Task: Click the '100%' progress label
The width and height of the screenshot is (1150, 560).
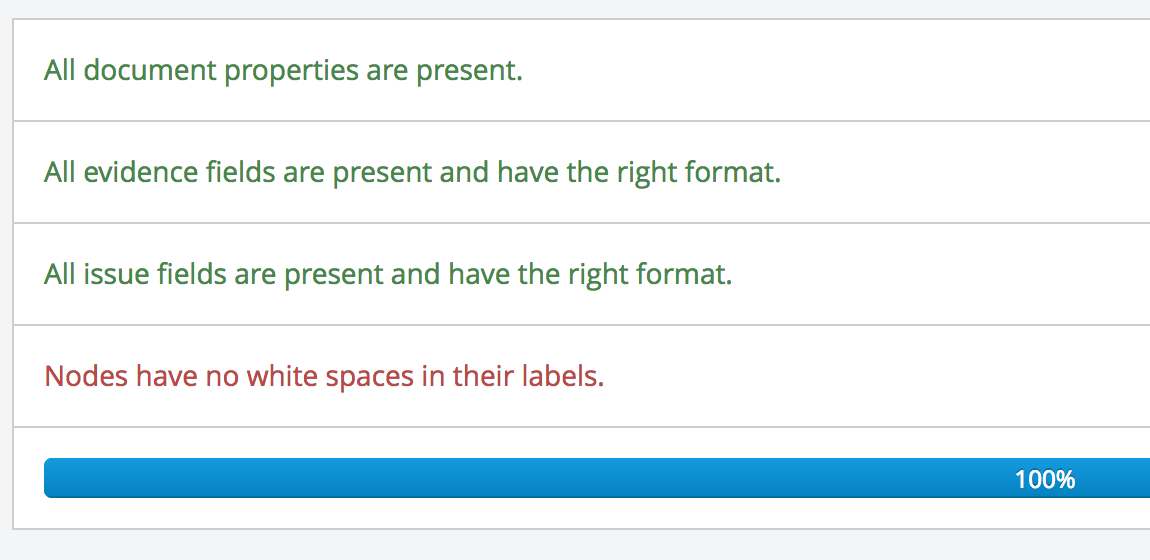Action: pos(1045,479)
